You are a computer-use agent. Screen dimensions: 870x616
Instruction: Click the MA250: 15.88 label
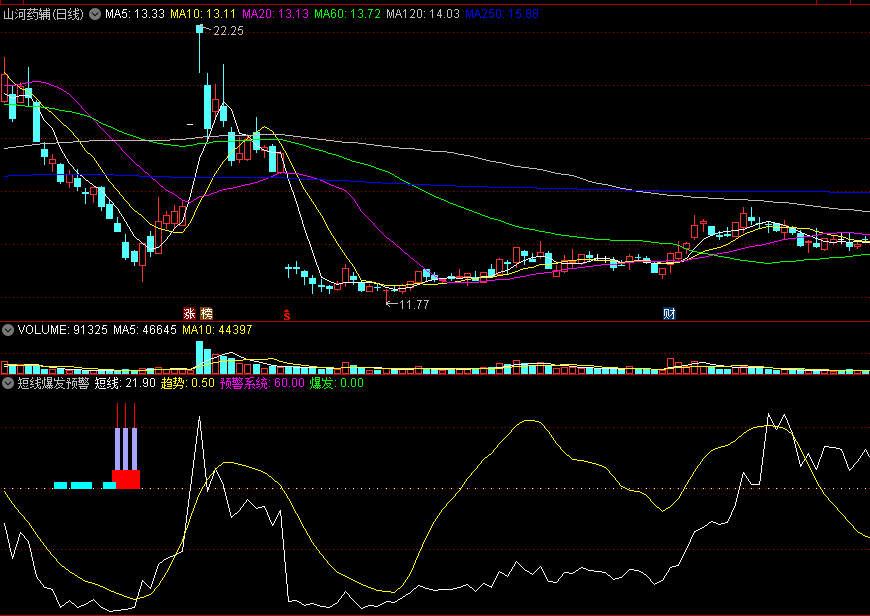coord(502,14)
